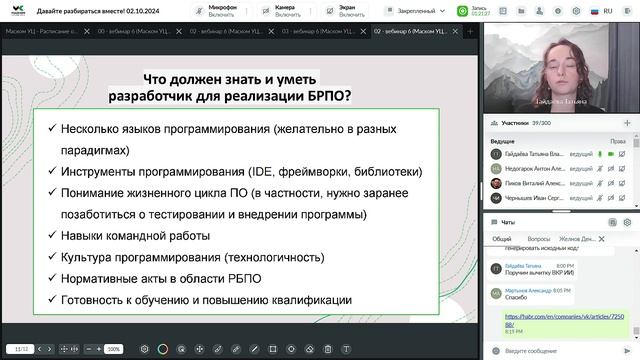Toggle microphone for Гайдаева Татьяна
Screen dimensions: 640x360
(600, 154)
